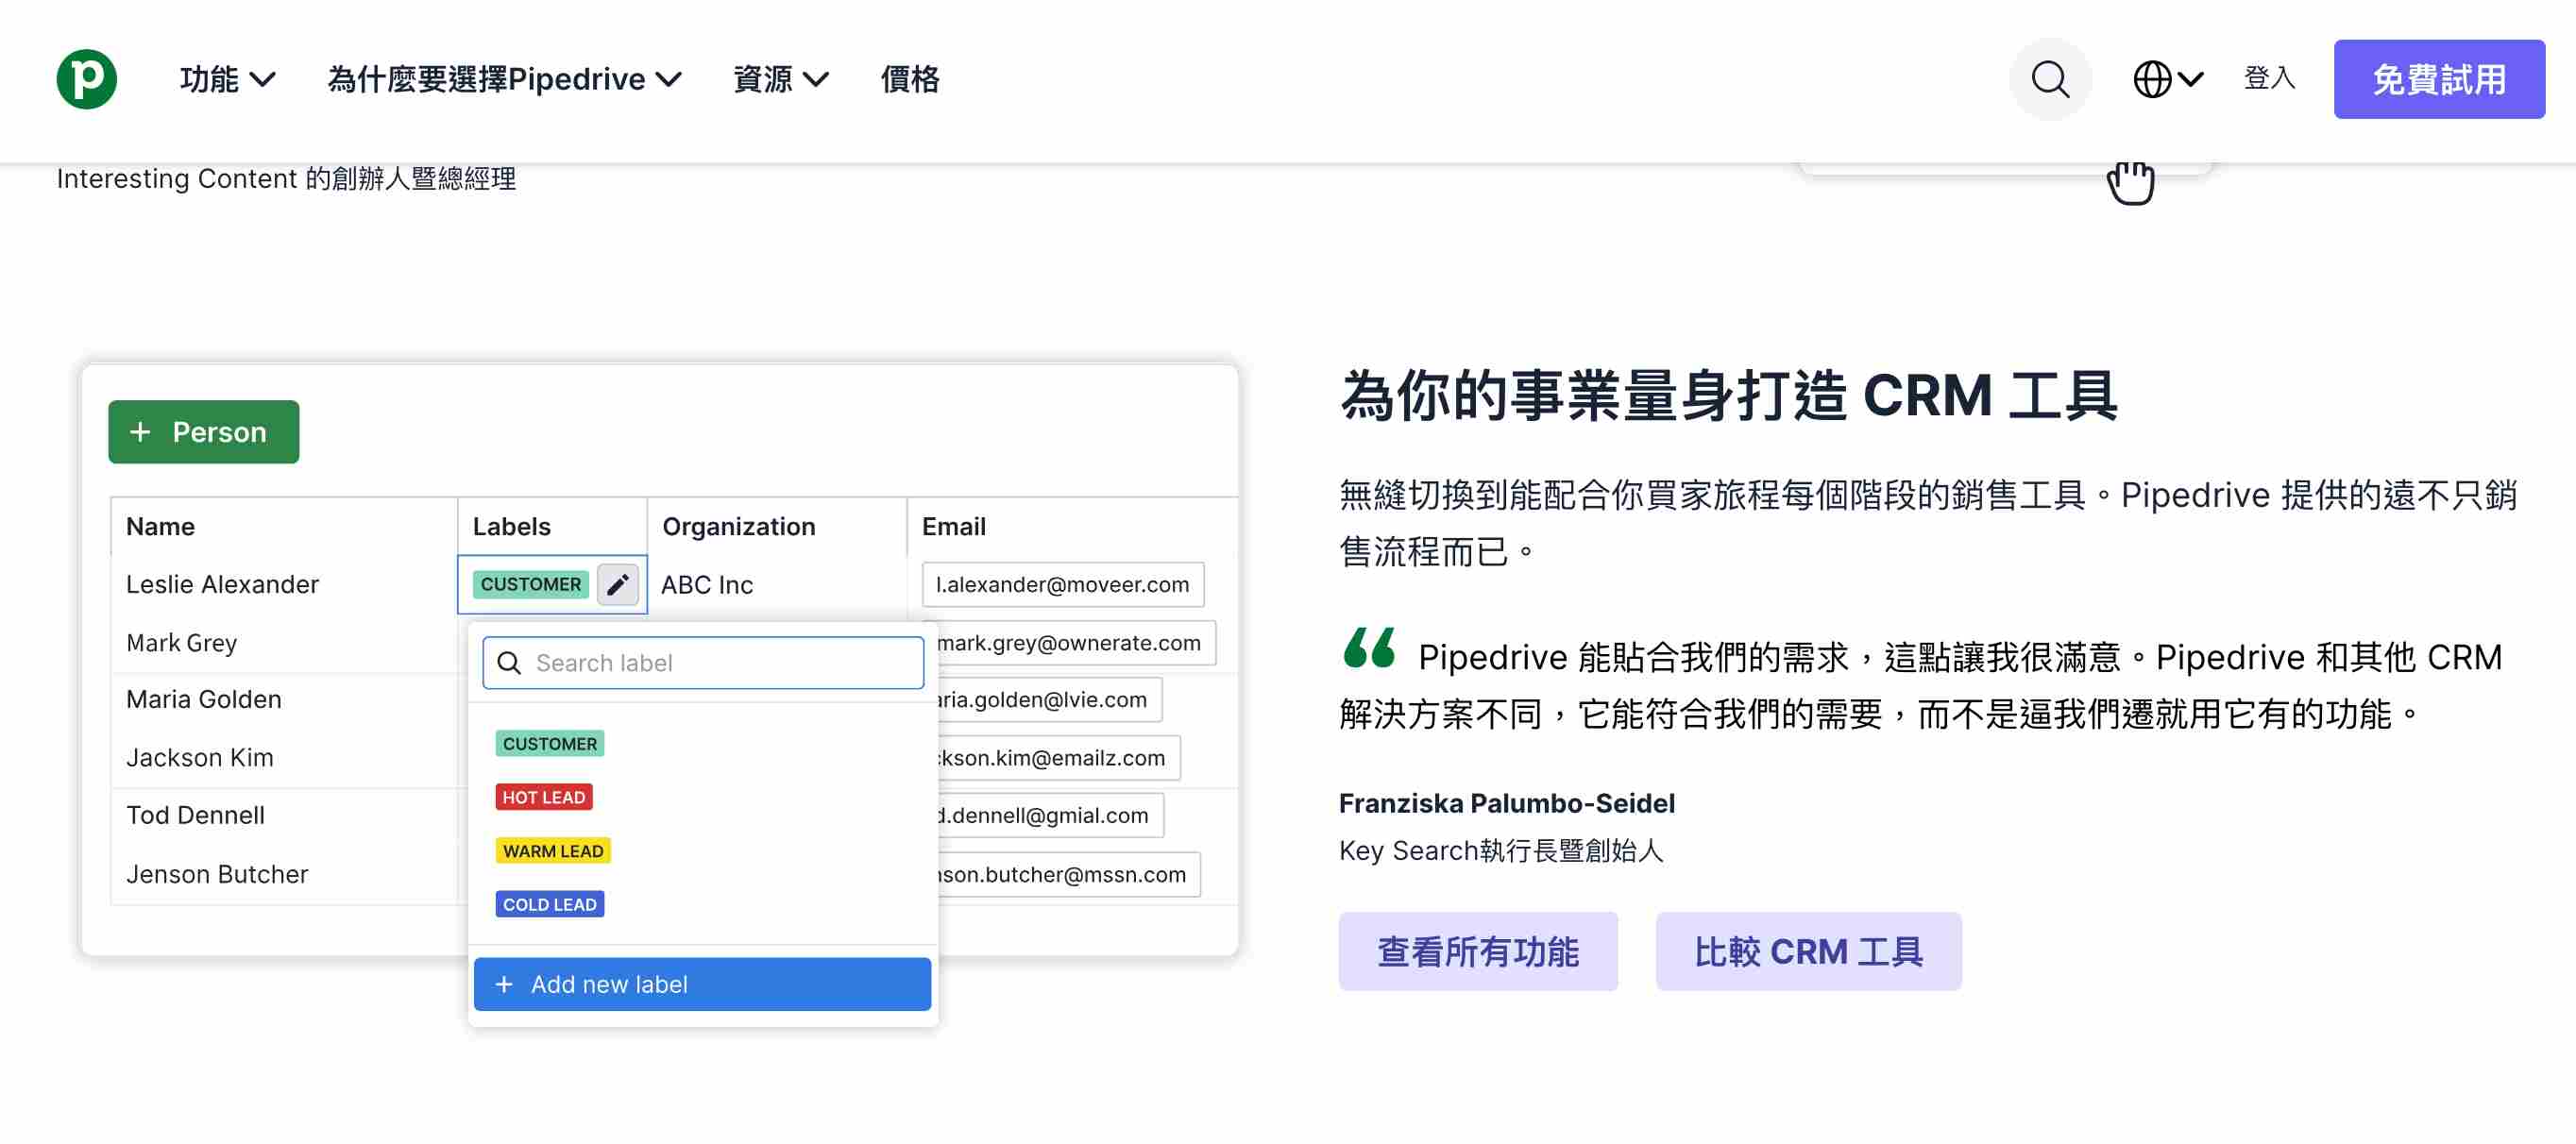Select Jenson Butcher name cell

(x=216, y=874)
